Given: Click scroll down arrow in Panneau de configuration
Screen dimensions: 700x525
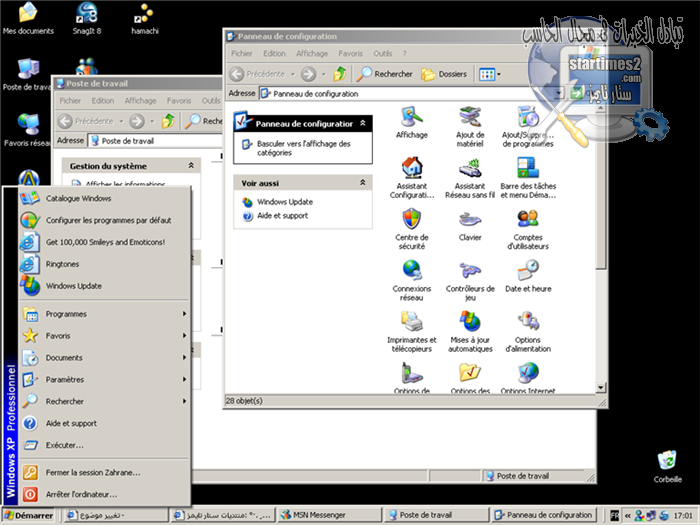Looking at the screenshot, I should tap(600, 388).
